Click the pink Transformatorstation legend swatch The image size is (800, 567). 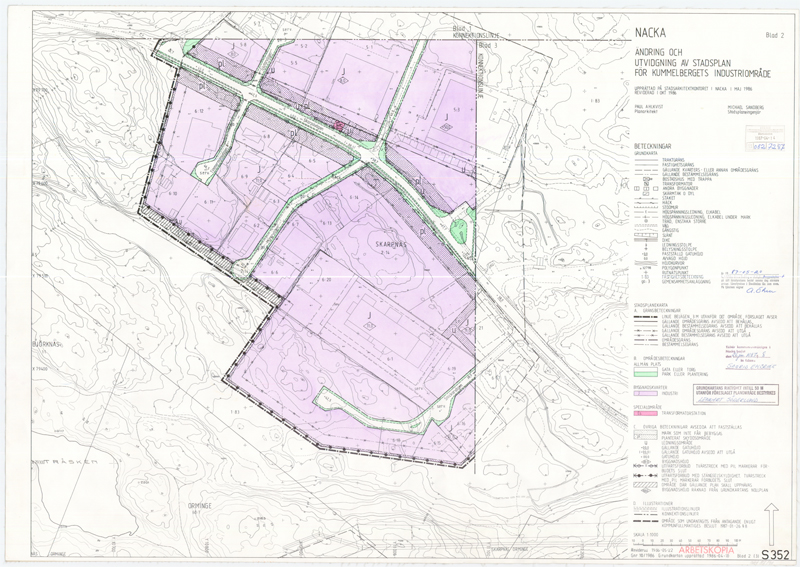click(645, 413)
